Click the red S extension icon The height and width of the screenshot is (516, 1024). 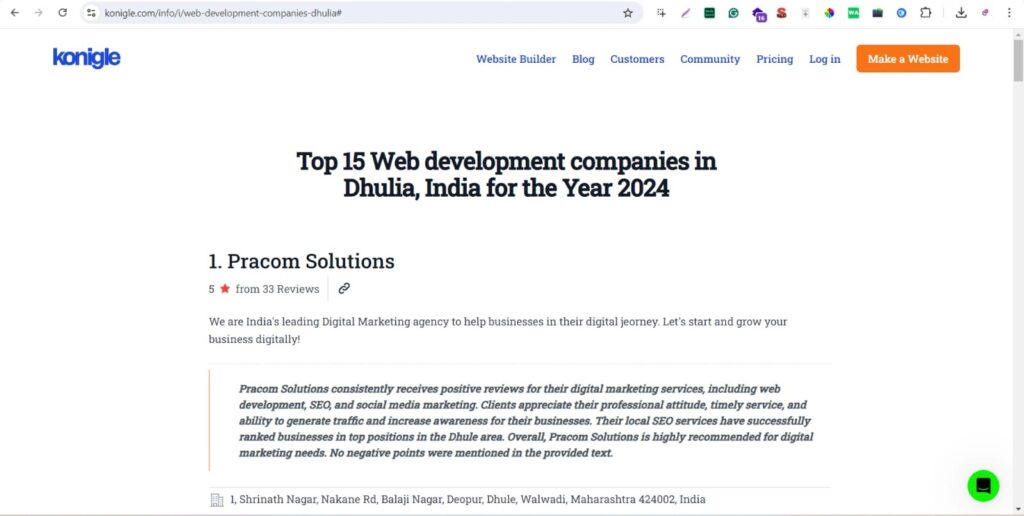[x=782, y=12]
